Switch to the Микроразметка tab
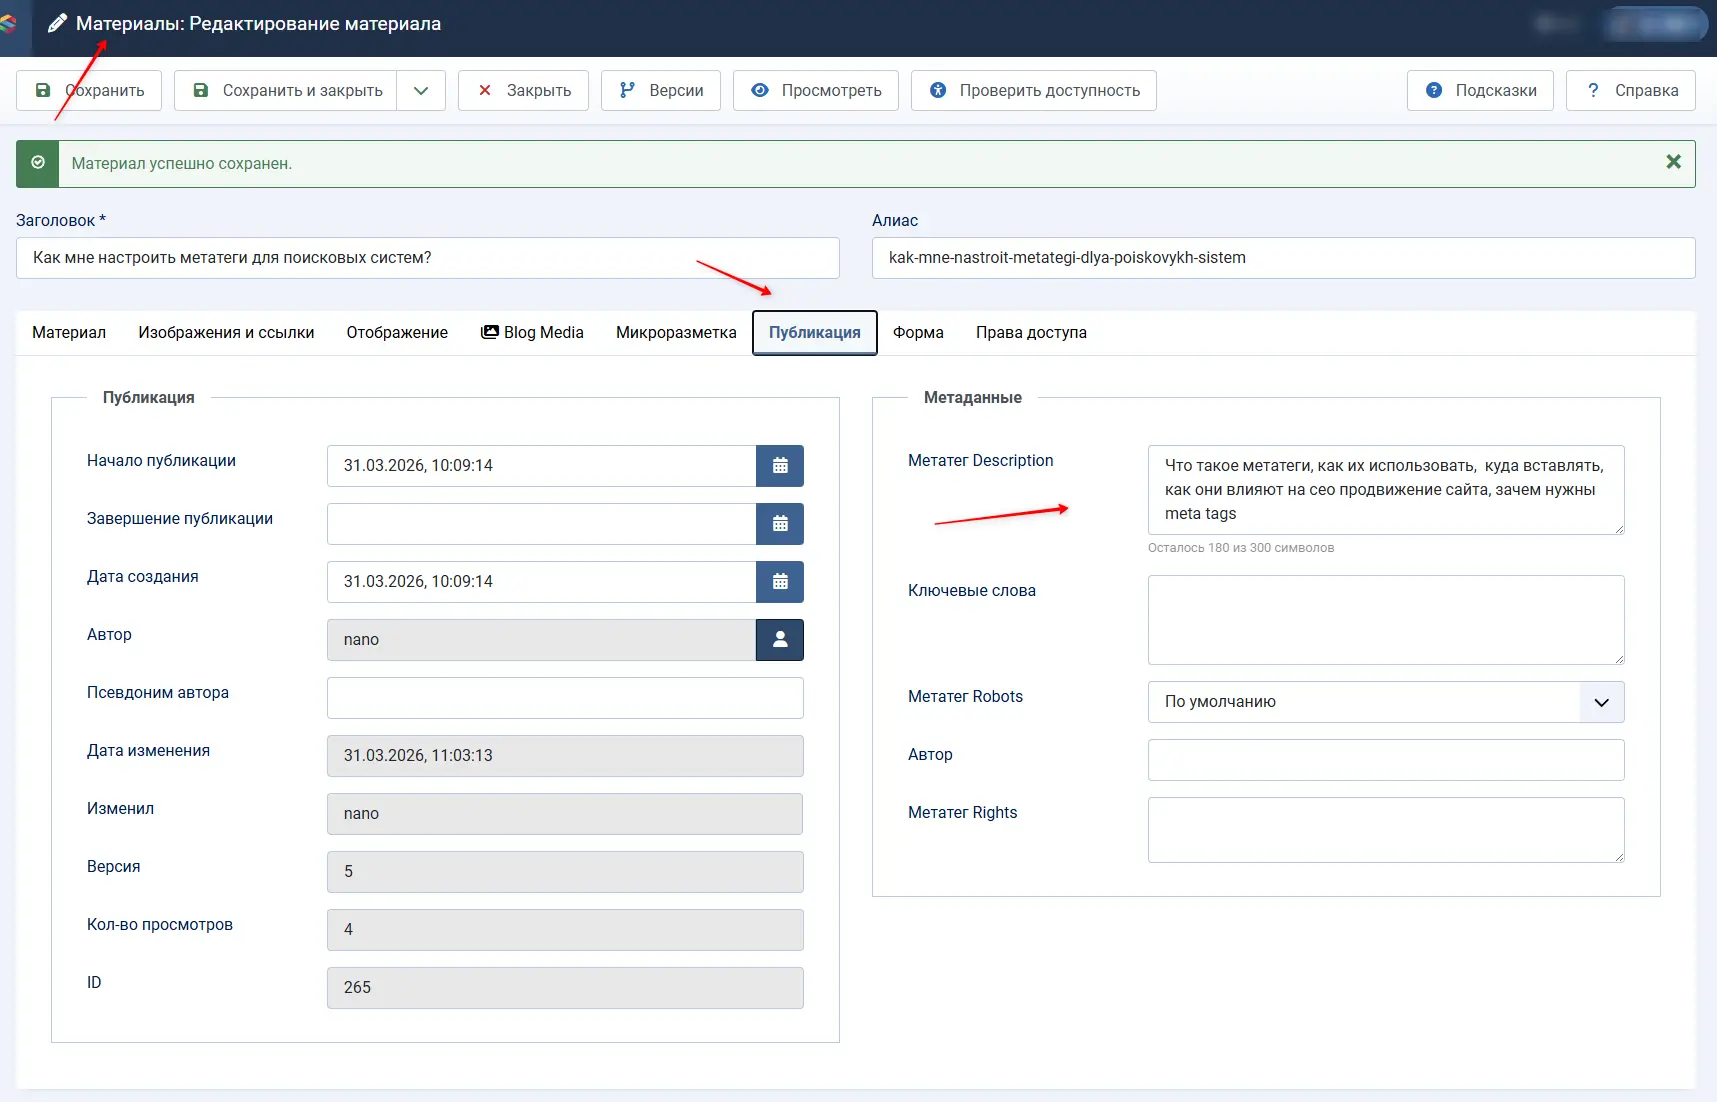This screenshot has width=1717, height=1102. click(676, 333)
